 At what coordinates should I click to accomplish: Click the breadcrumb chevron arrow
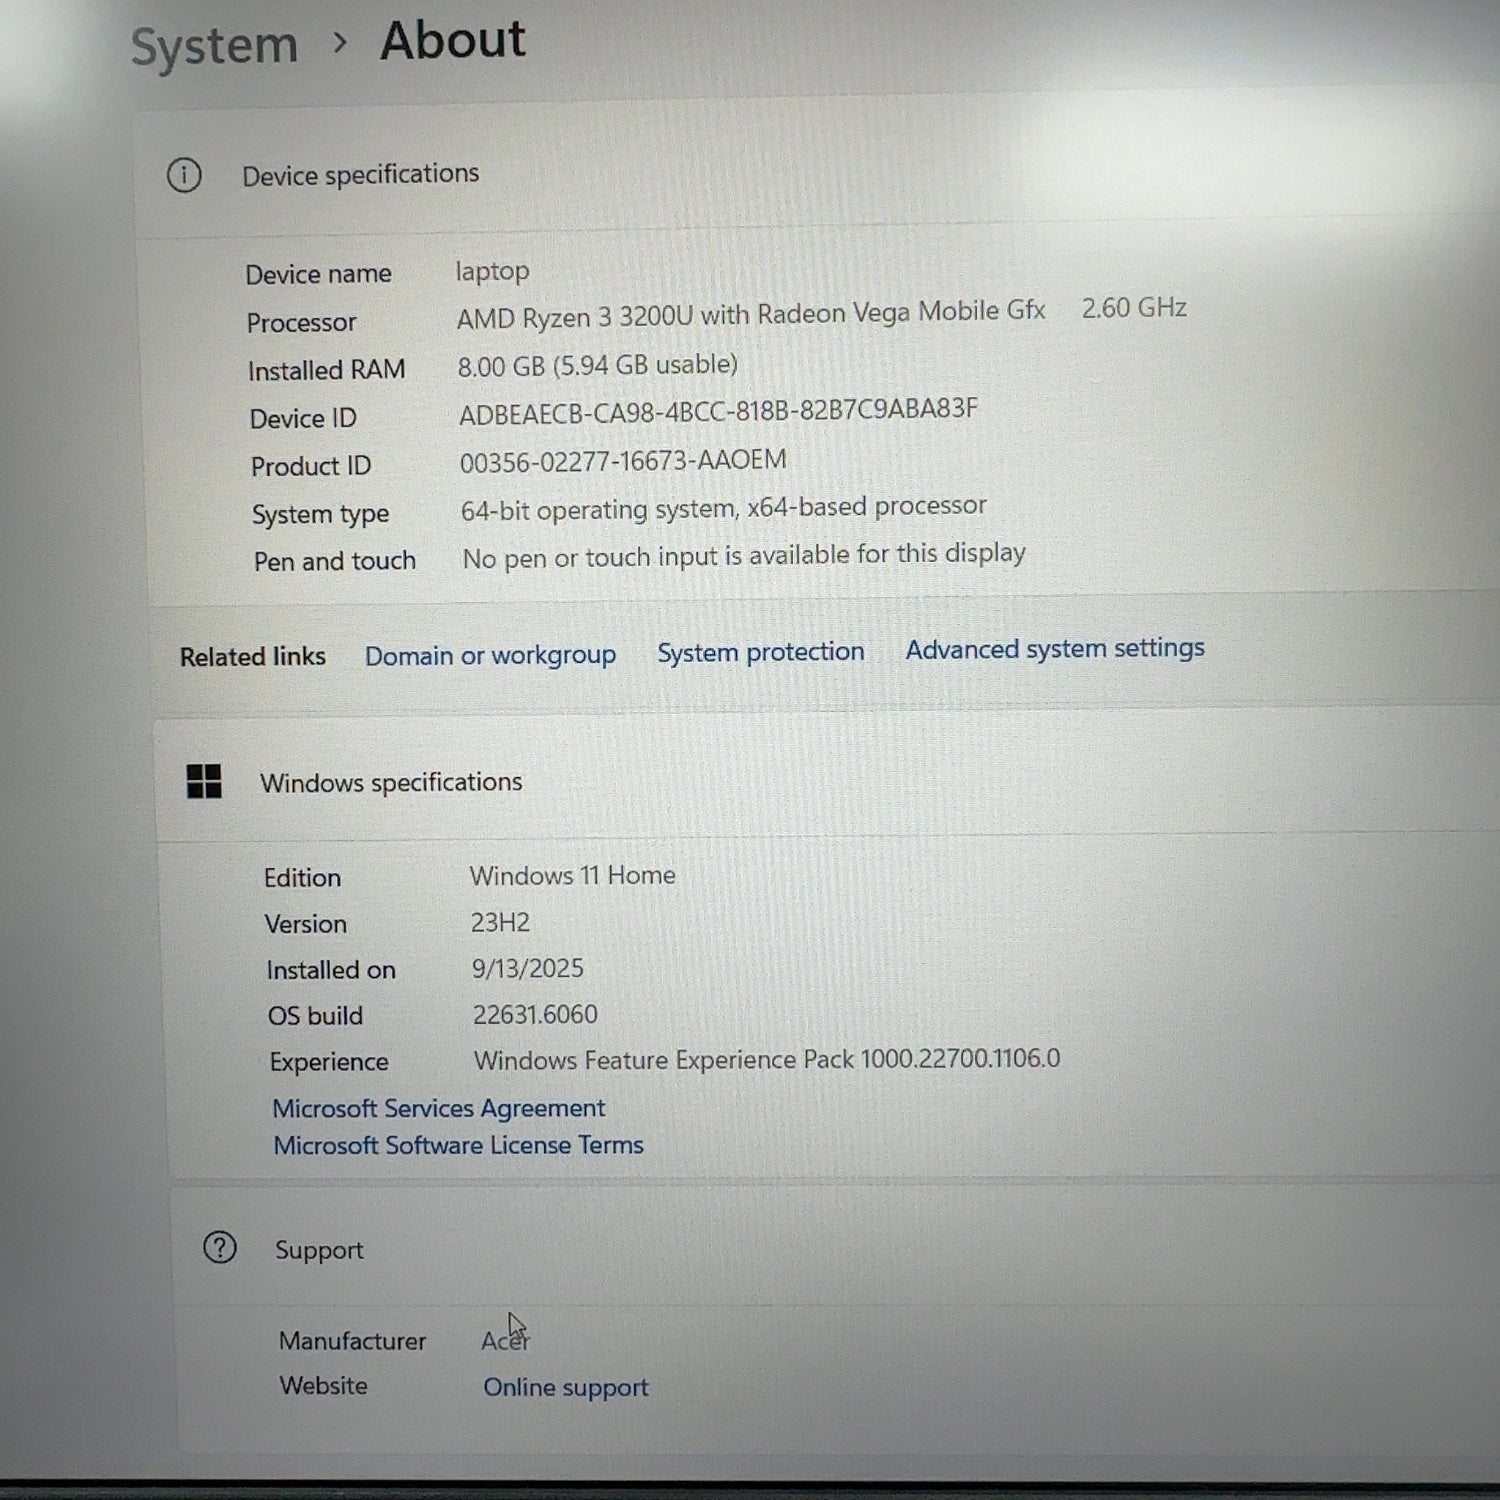(340, 43)
